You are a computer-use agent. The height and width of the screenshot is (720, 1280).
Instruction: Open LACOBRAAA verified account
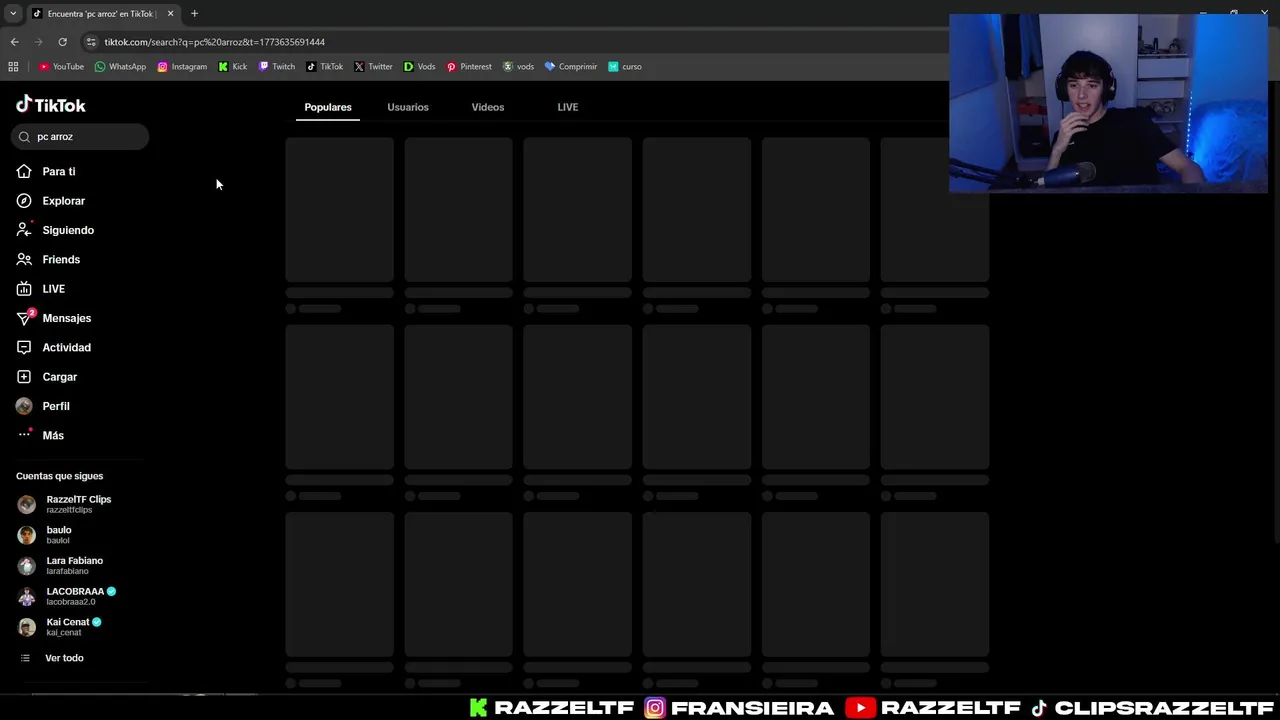tap(67, 596)
